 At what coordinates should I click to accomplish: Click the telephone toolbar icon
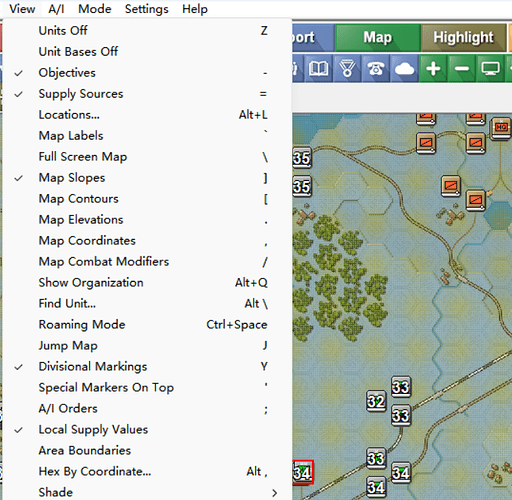click(376, 69)
